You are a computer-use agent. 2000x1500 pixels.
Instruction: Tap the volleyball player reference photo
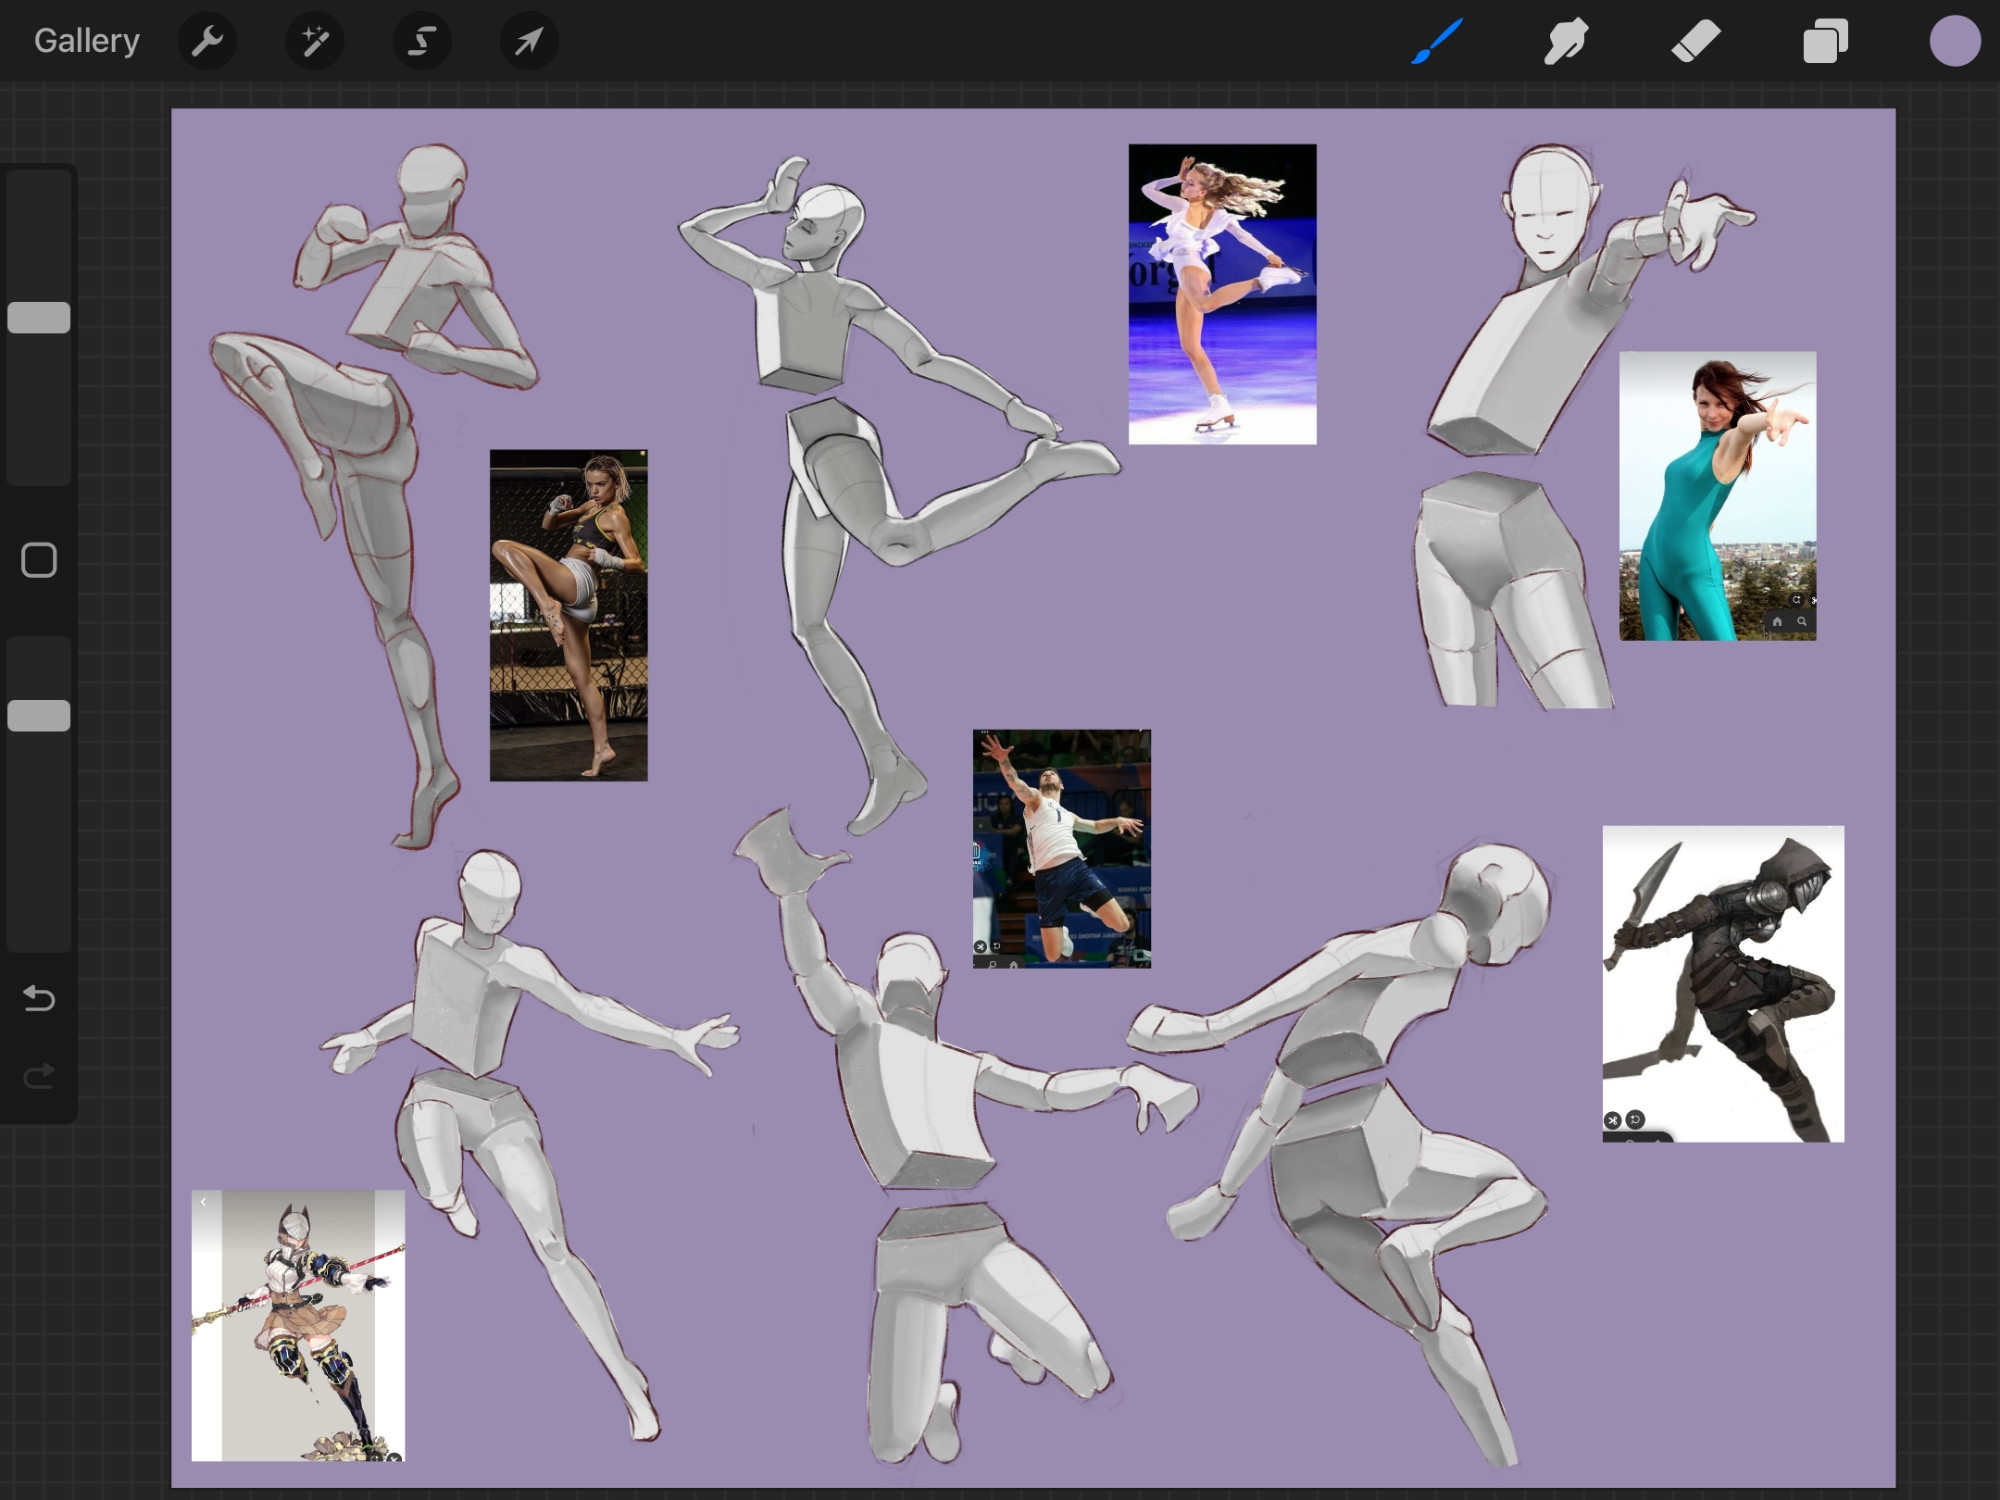tap(1062, 849)
